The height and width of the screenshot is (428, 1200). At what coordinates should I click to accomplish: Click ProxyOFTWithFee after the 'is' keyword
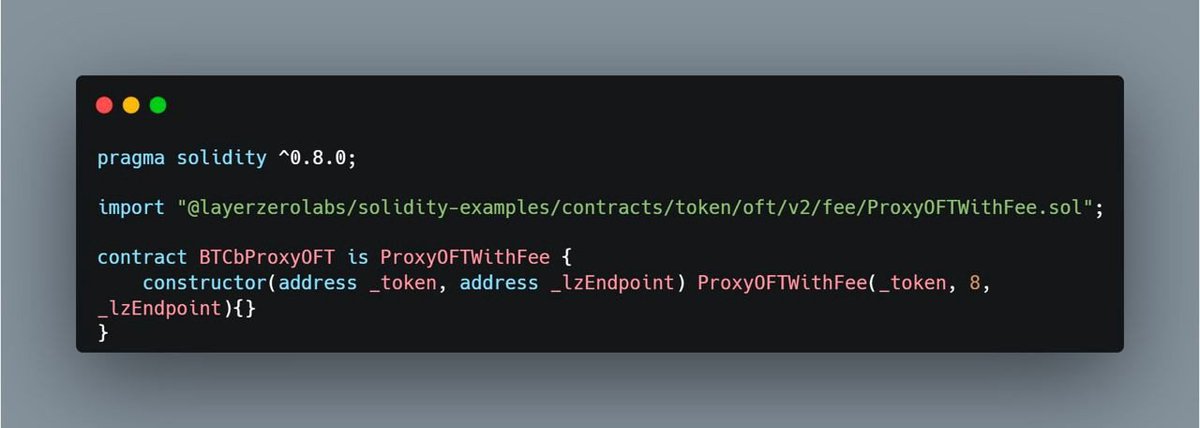click(x=463, y=258)
